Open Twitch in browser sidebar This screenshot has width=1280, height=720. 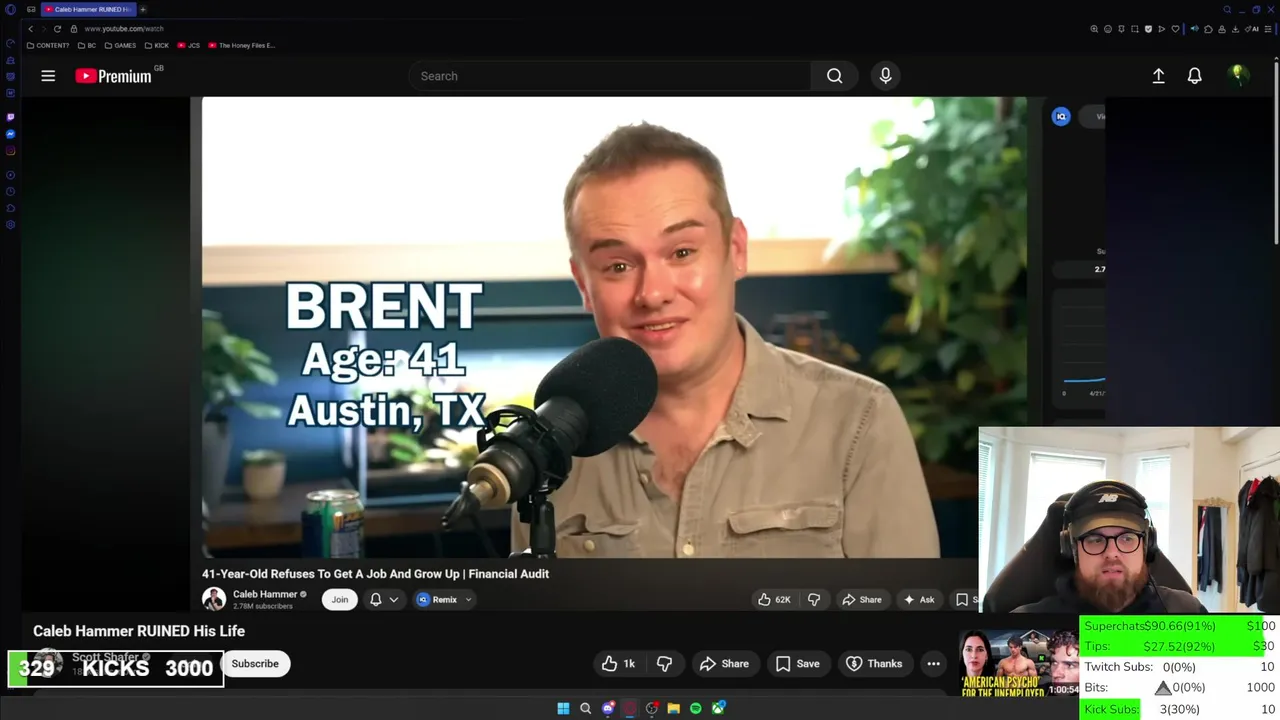[x=10, y=117]
